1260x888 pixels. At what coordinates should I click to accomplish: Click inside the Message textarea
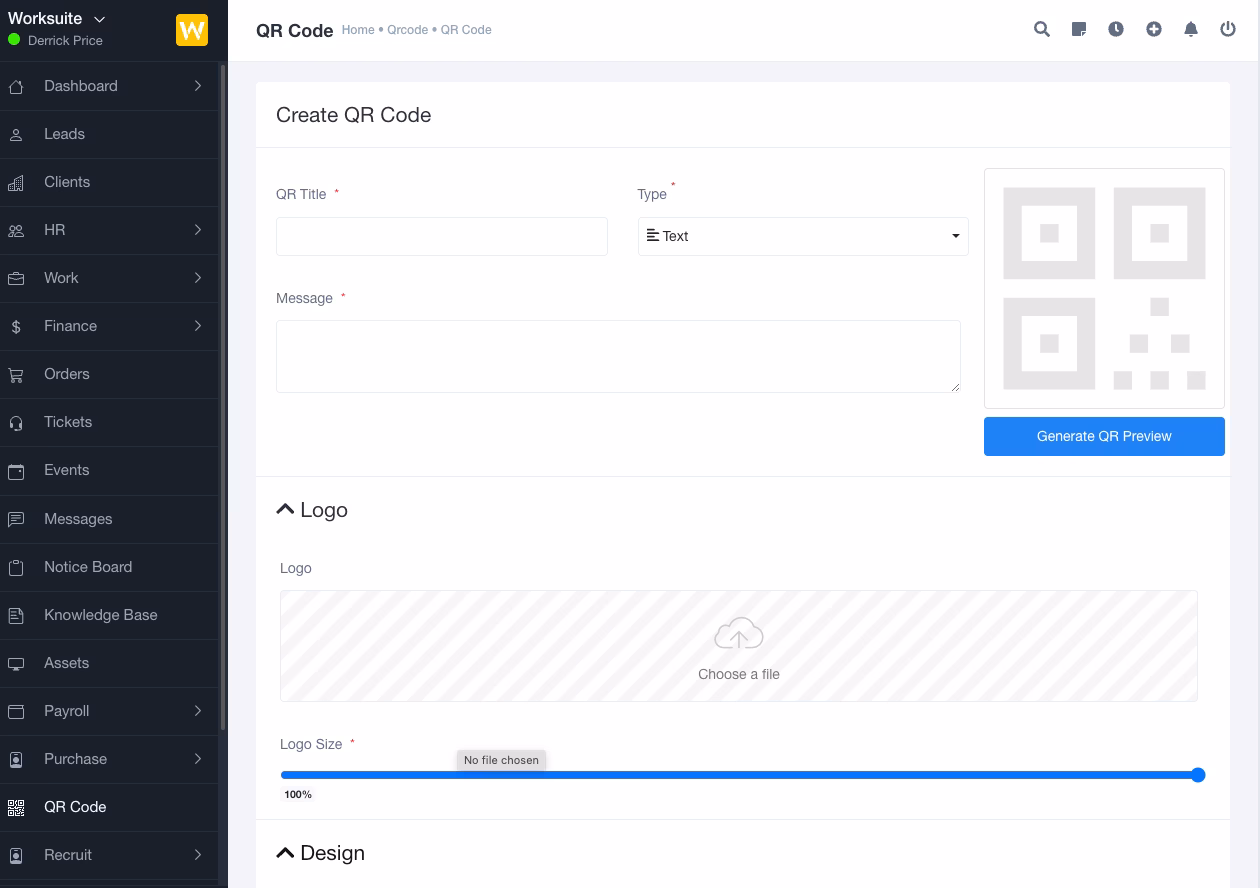click(618, 356)
